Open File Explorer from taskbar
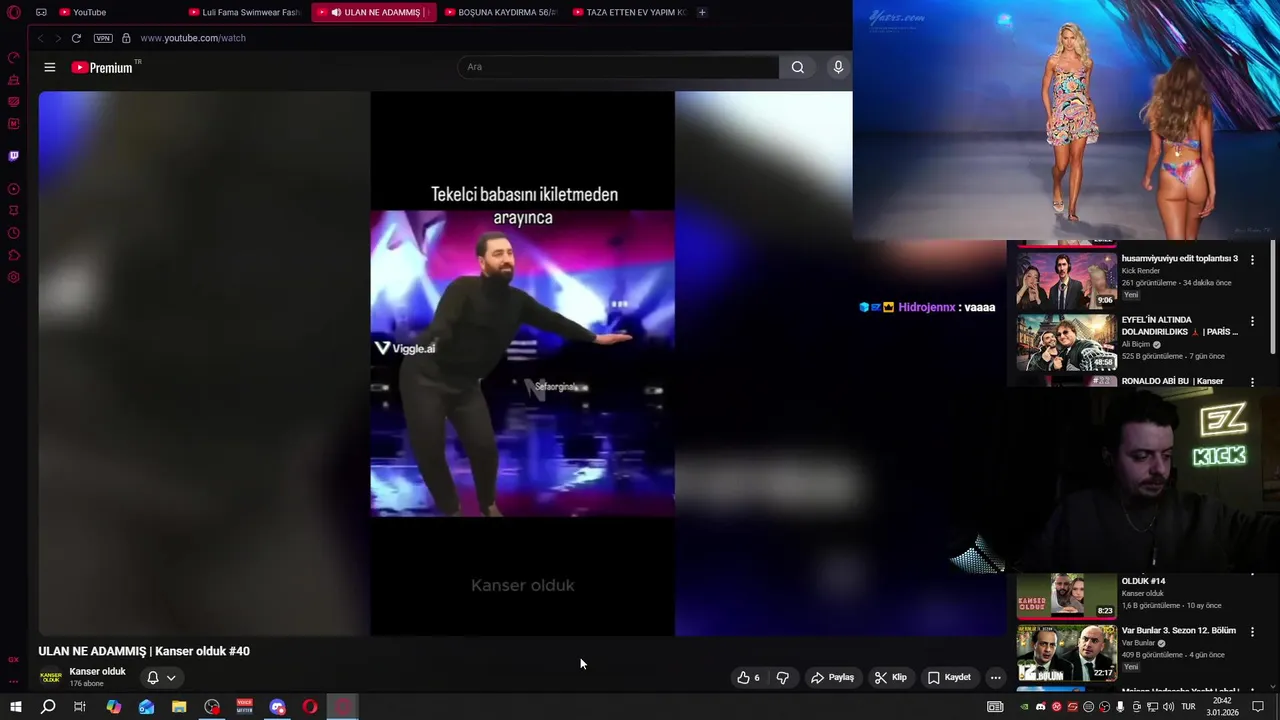Image resolution: width=1280 pixels, height=720 pixels. pos(179,707)
